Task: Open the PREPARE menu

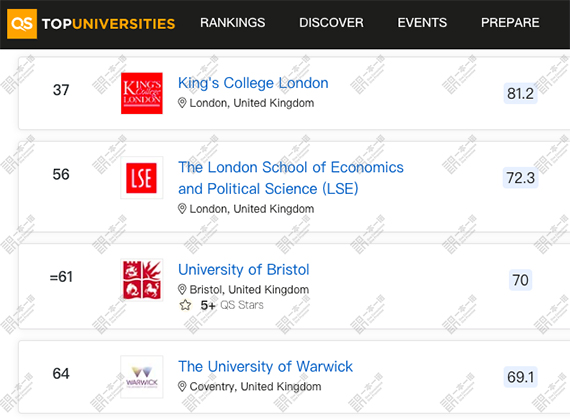Action: click(x=510, y=23)
